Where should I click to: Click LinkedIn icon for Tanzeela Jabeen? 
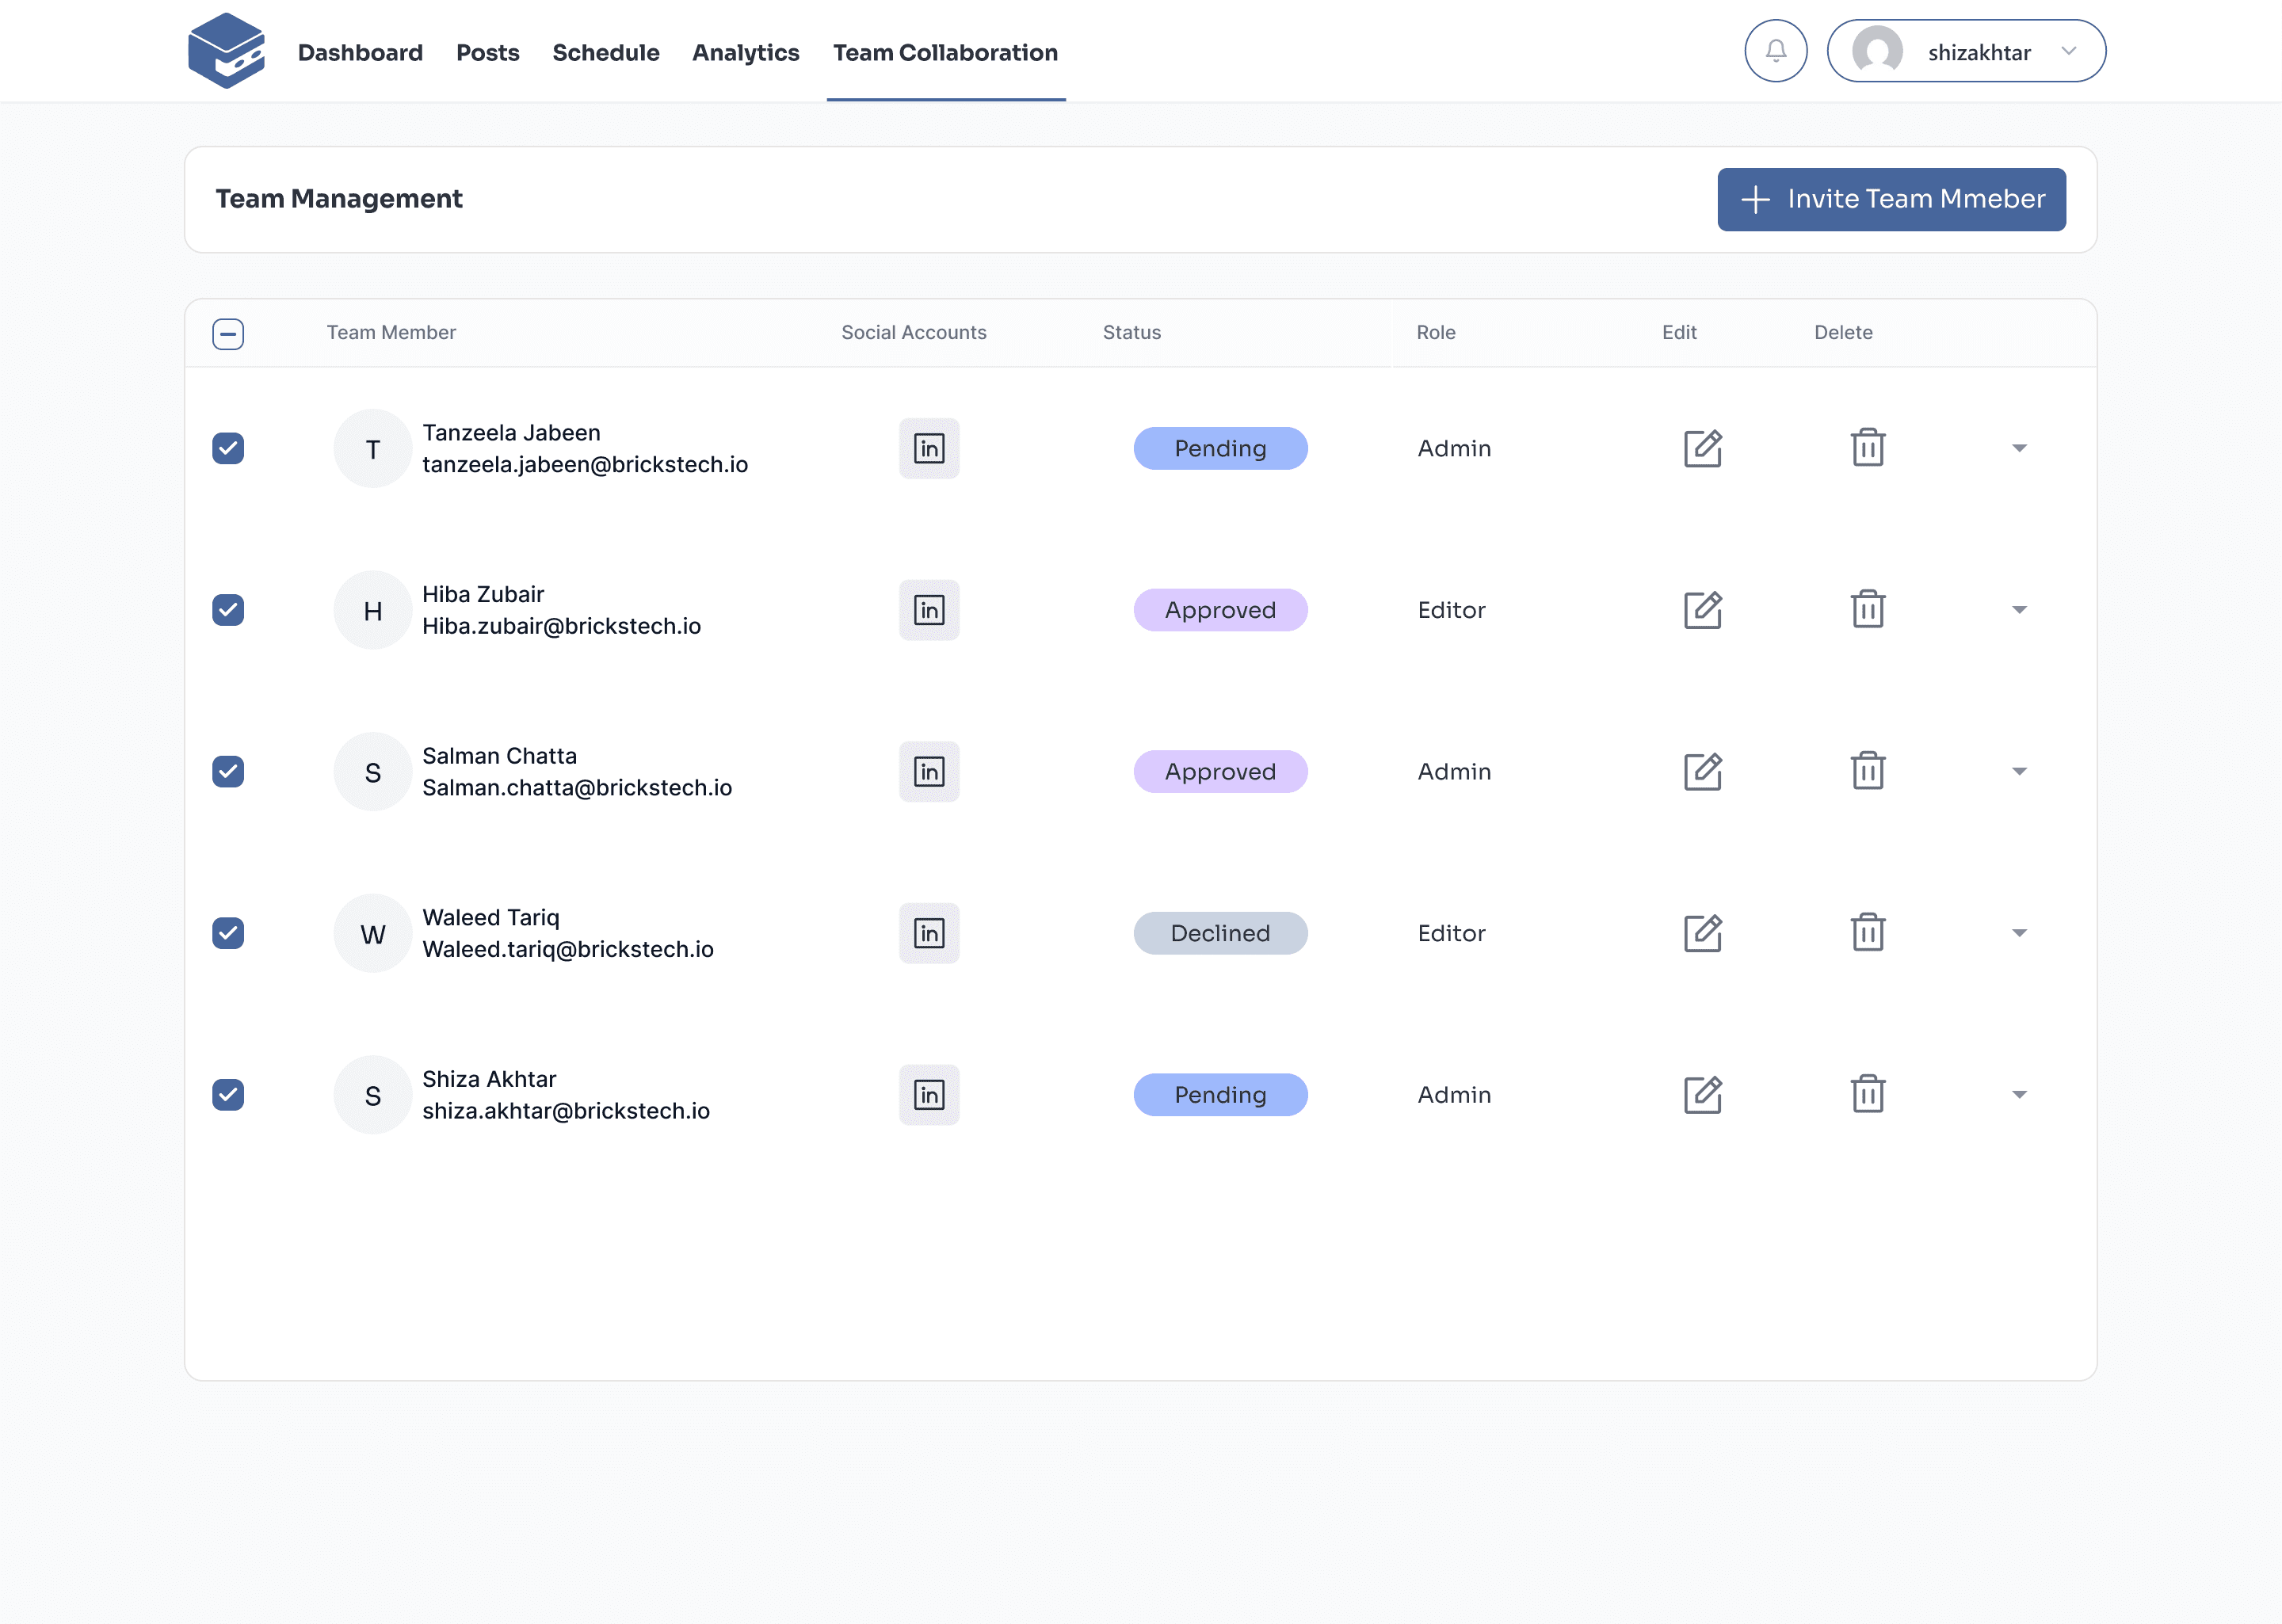point(928,448)
